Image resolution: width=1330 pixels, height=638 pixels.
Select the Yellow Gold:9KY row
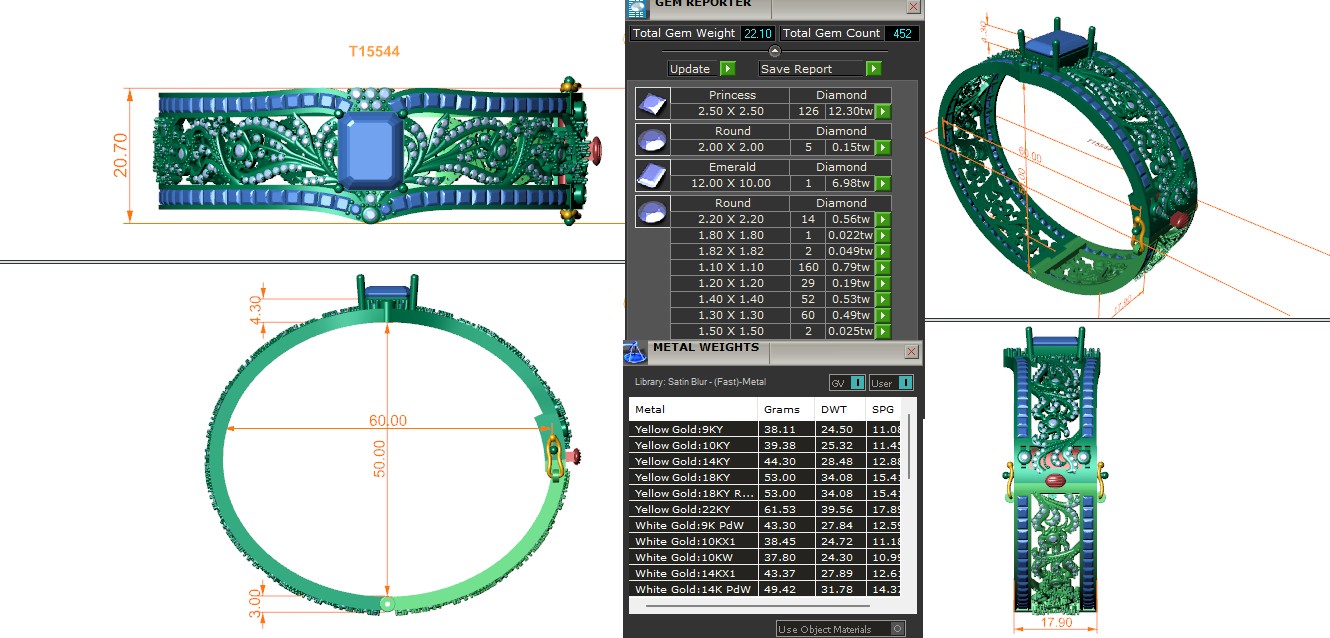pyautogui.click(x=766, y=429)
